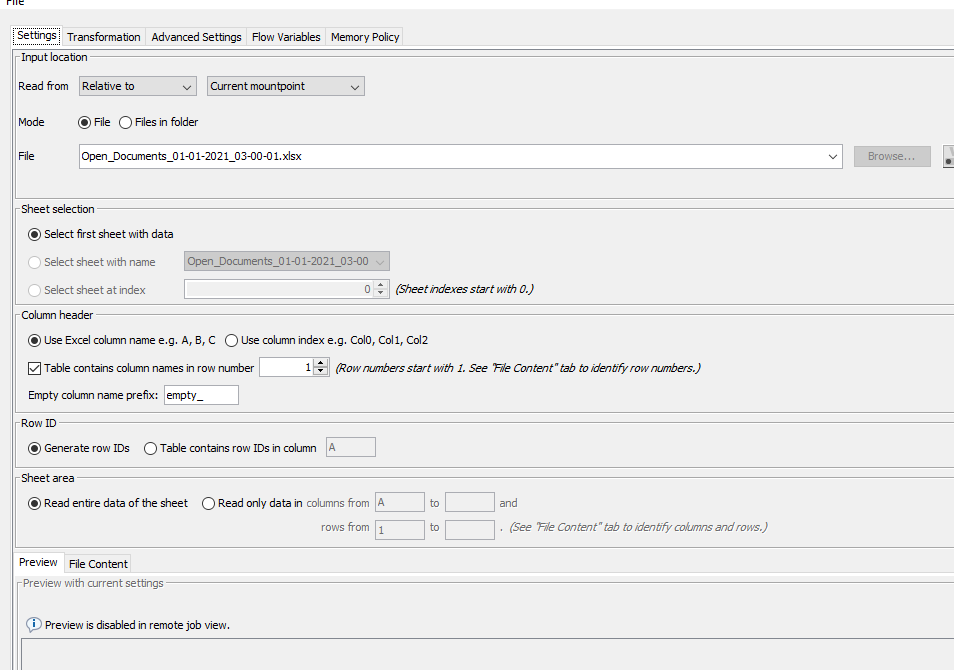Screen dimensions: 954x670
Task: Click the info icon in Preview panel
Action: coord(33,624)
